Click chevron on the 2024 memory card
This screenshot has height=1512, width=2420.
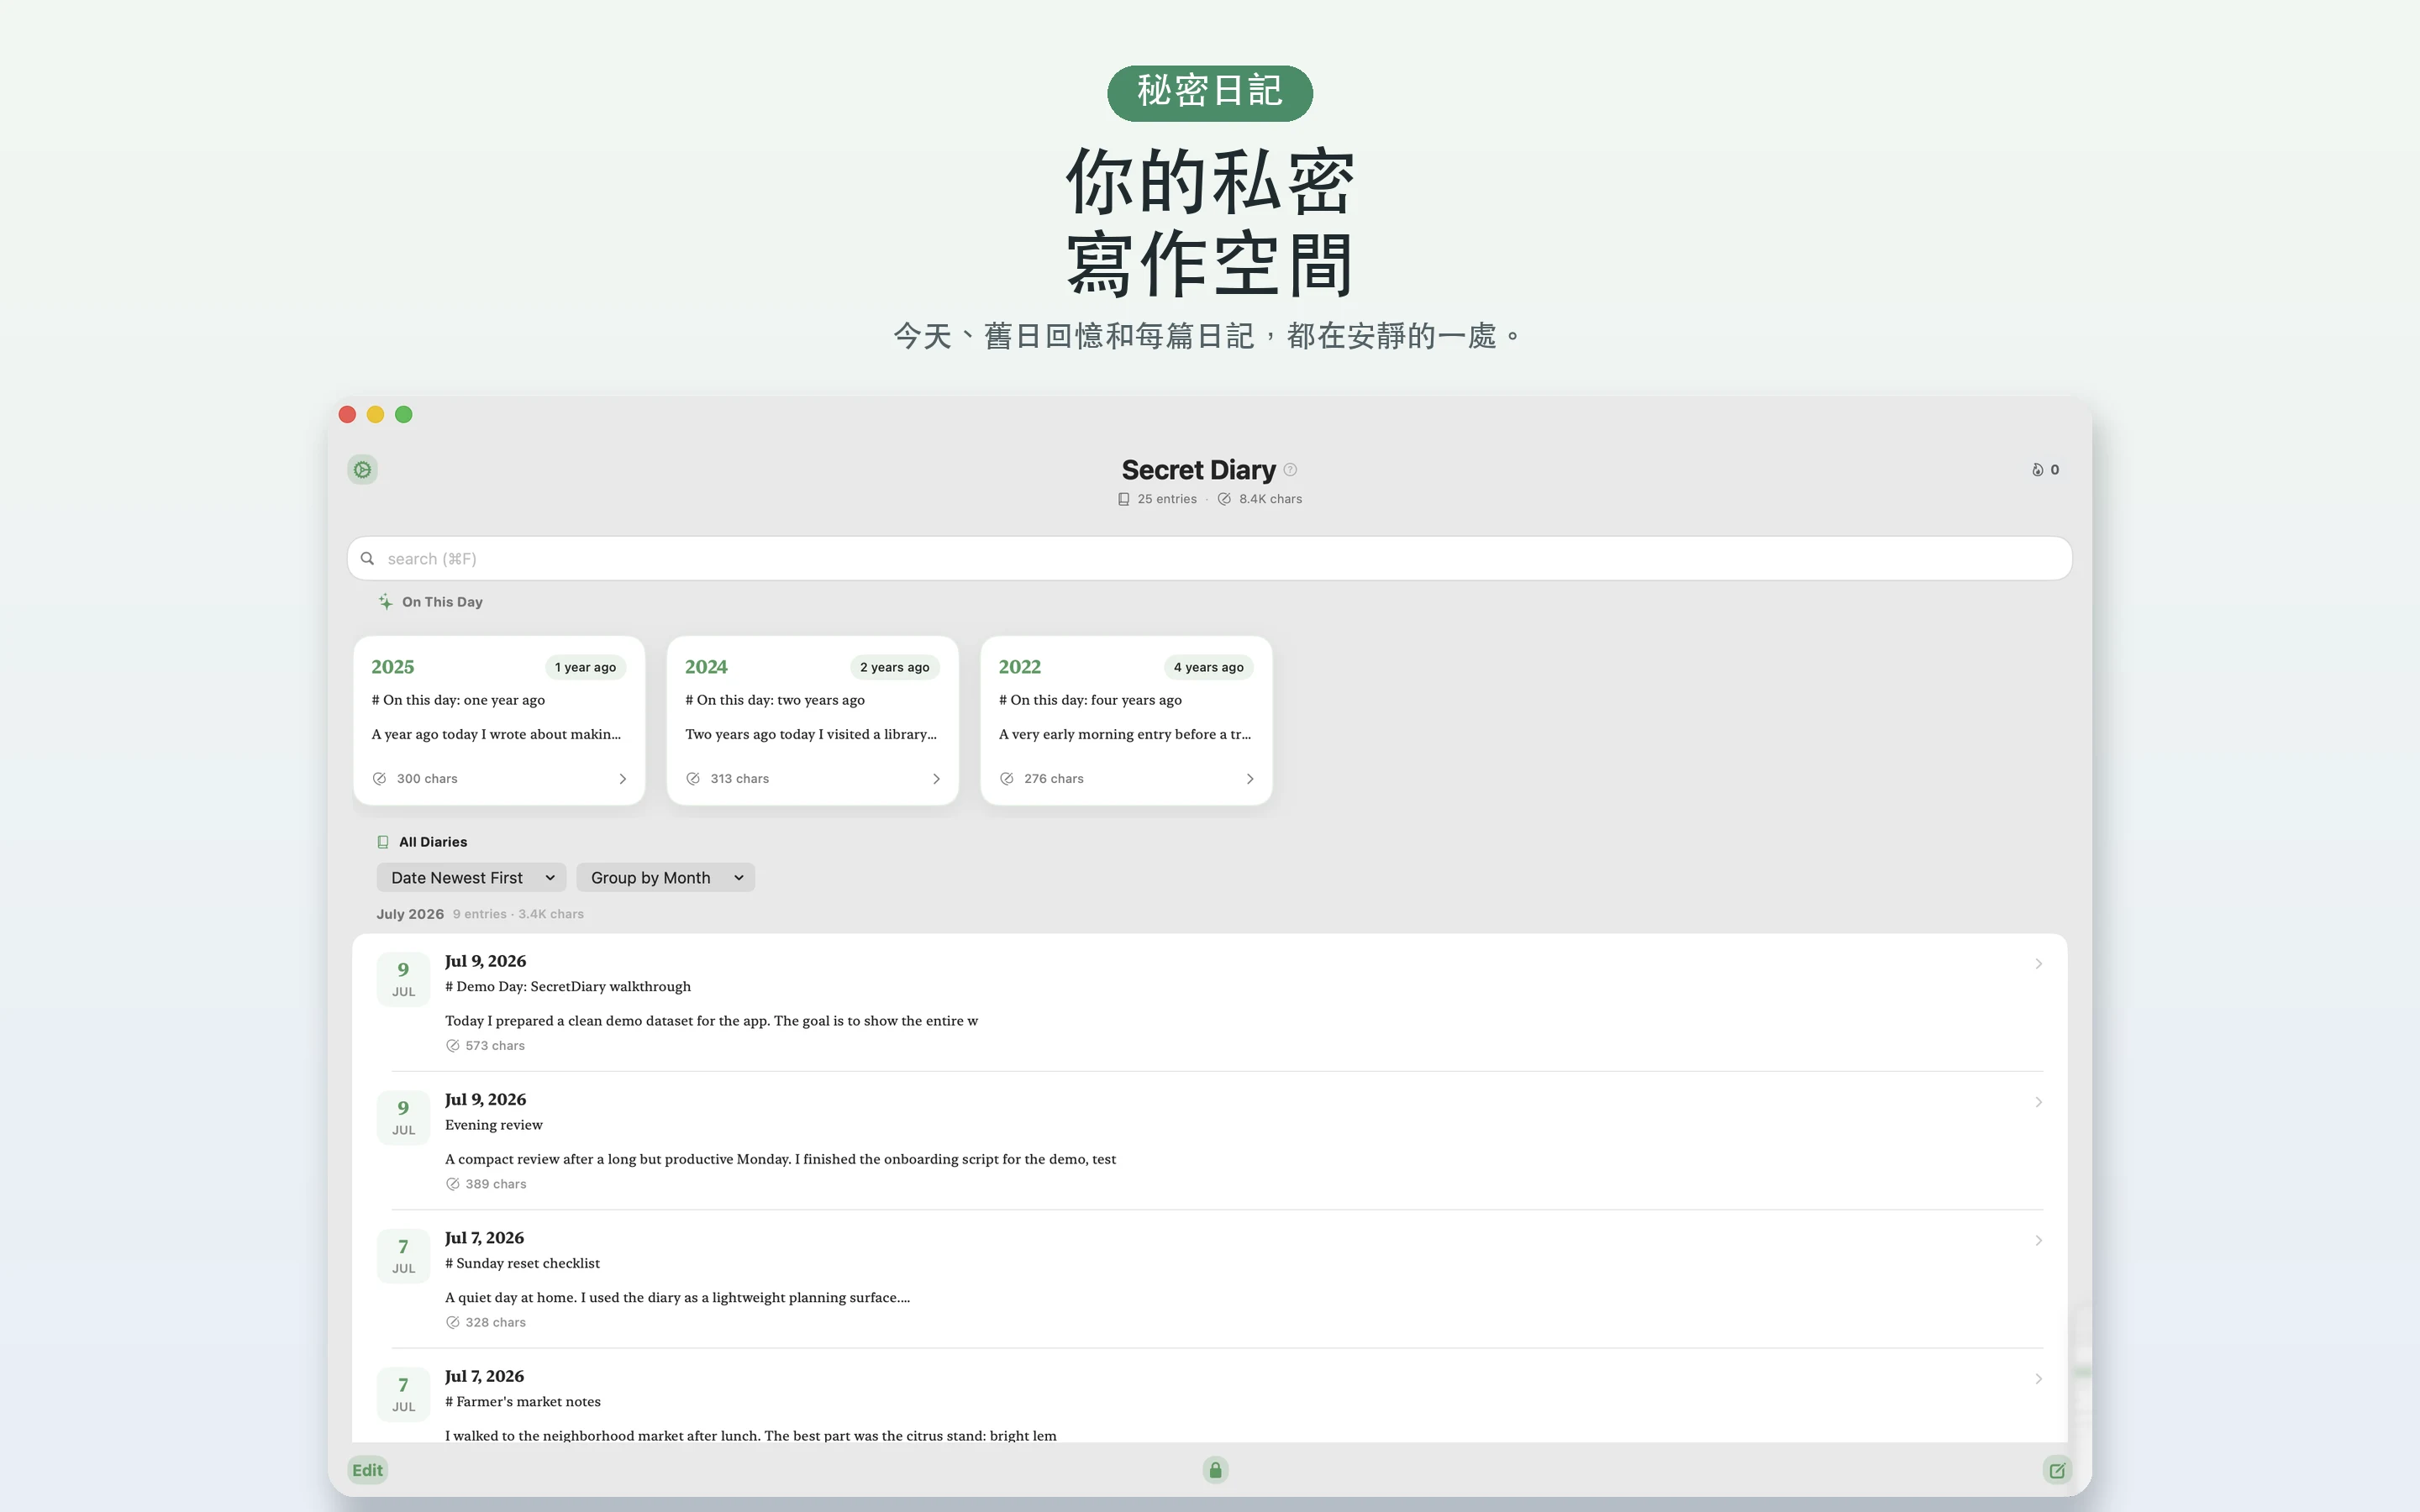[936, 778]
